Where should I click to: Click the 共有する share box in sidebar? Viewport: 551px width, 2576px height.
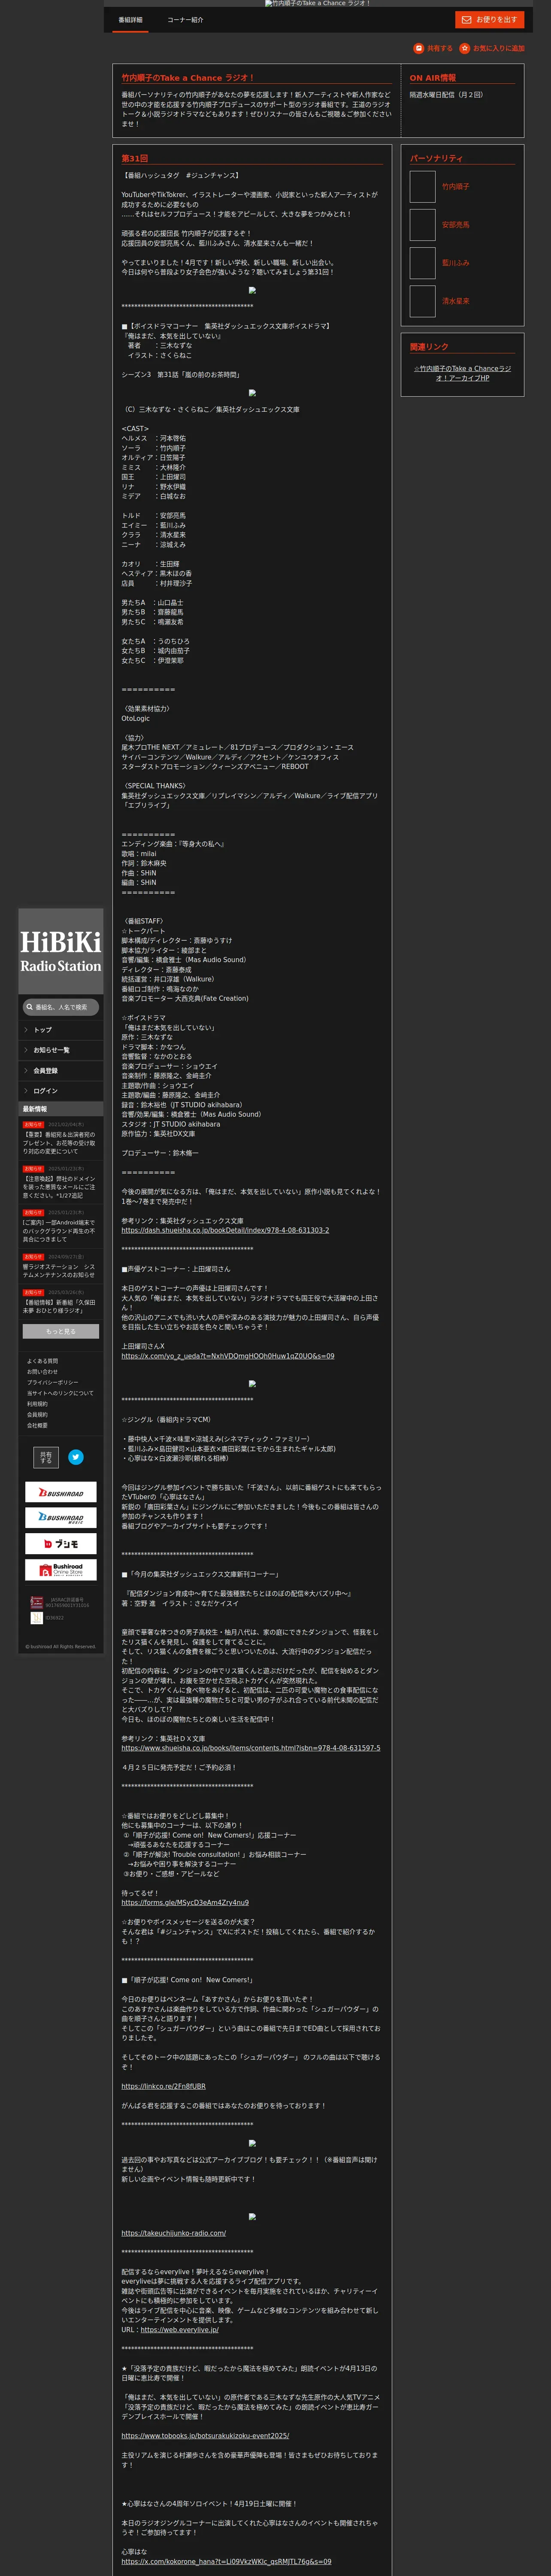46,1457
